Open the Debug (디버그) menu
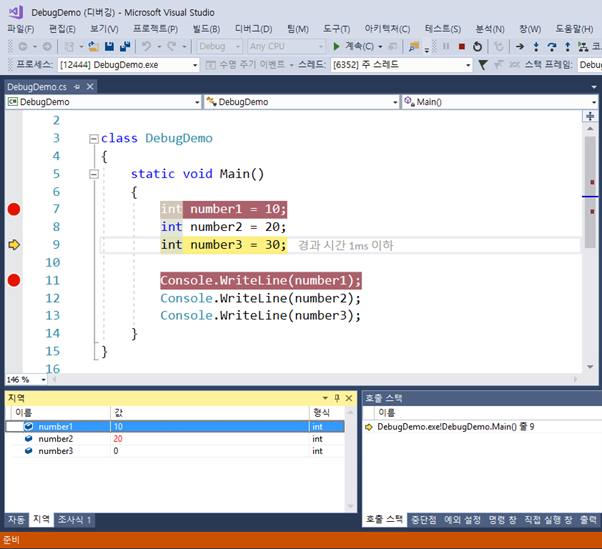Image resolution: width=602 pixels, height=549 pixels. [253, 29]
